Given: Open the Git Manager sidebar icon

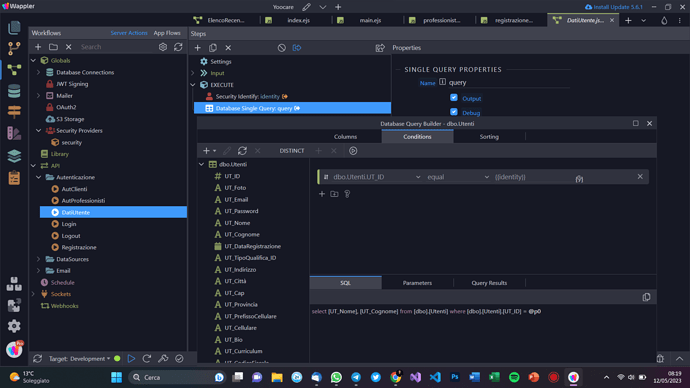Looking at the screenshot, I should click(x=14, y=48).
